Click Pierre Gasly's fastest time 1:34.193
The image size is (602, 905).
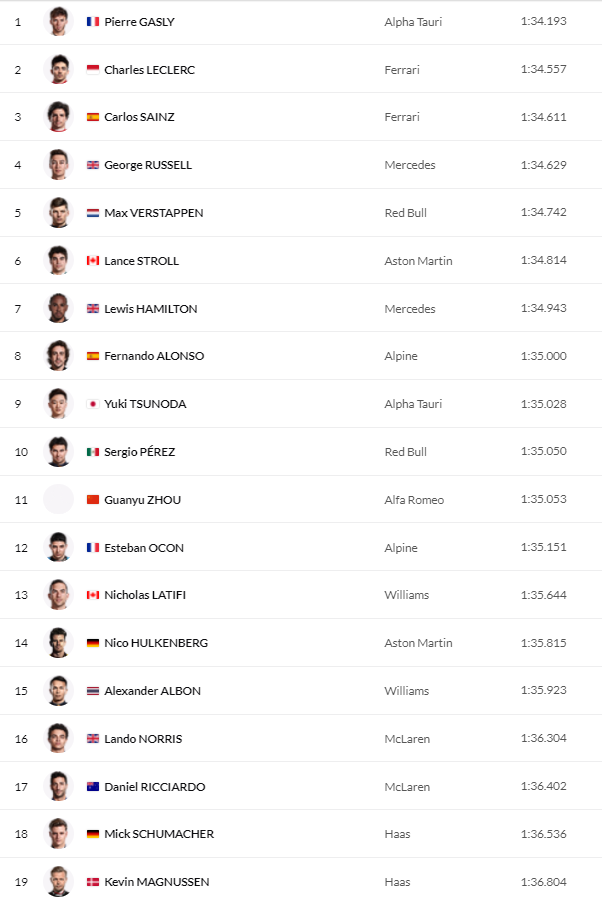543,21
